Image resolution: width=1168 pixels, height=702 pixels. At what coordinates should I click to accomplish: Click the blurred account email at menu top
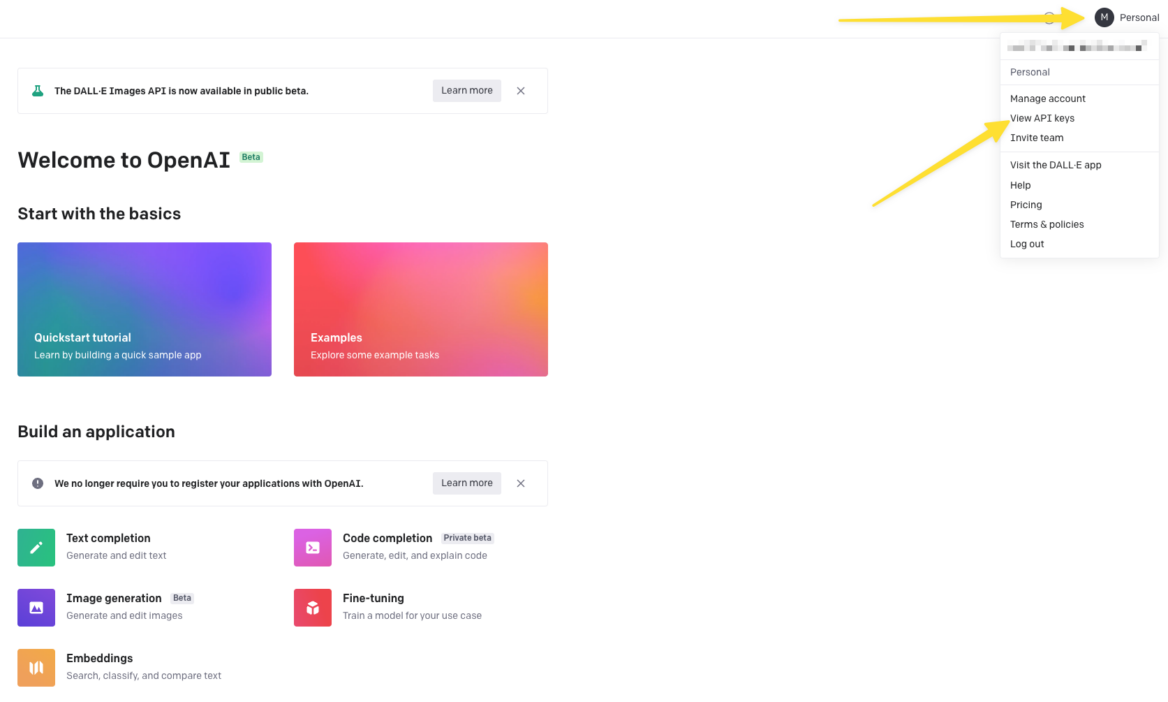tap(1076, 47)
